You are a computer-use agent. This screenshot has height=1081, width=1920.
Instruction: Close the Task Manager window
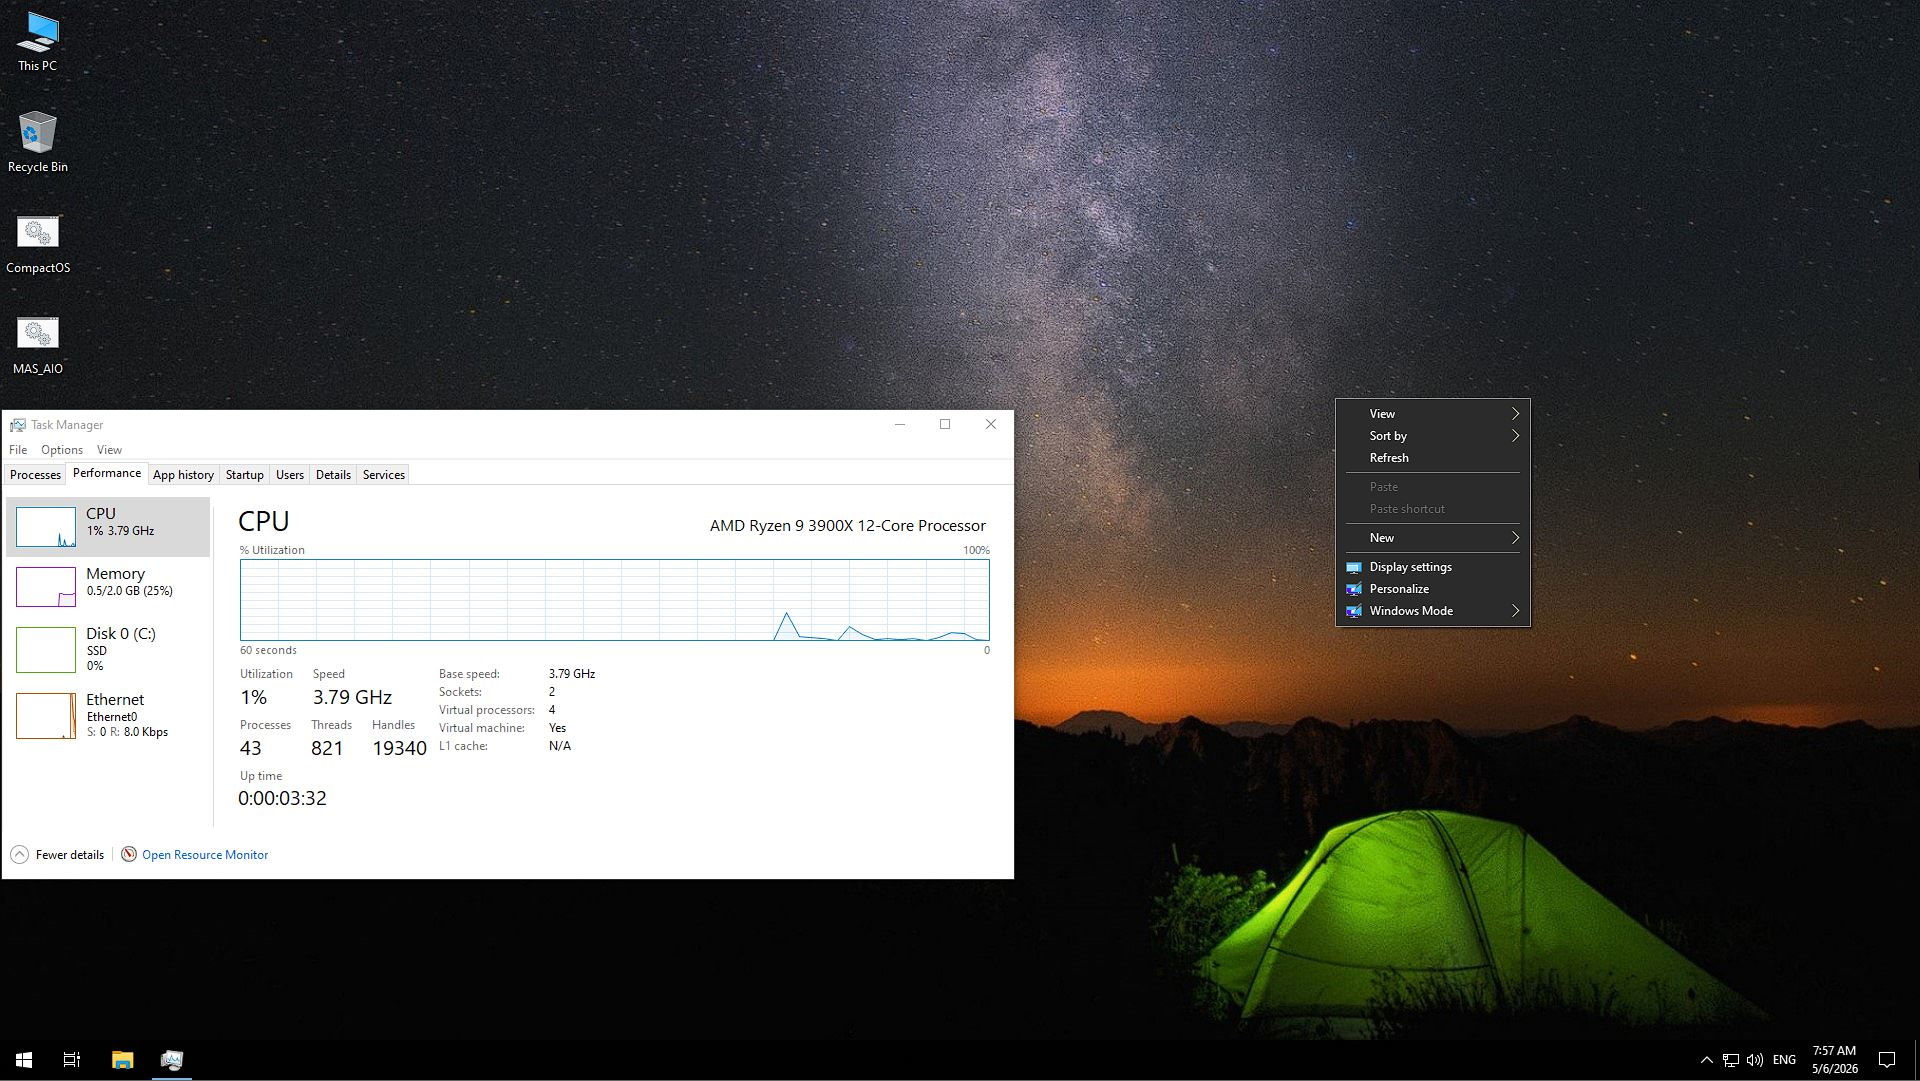[991, 425]
